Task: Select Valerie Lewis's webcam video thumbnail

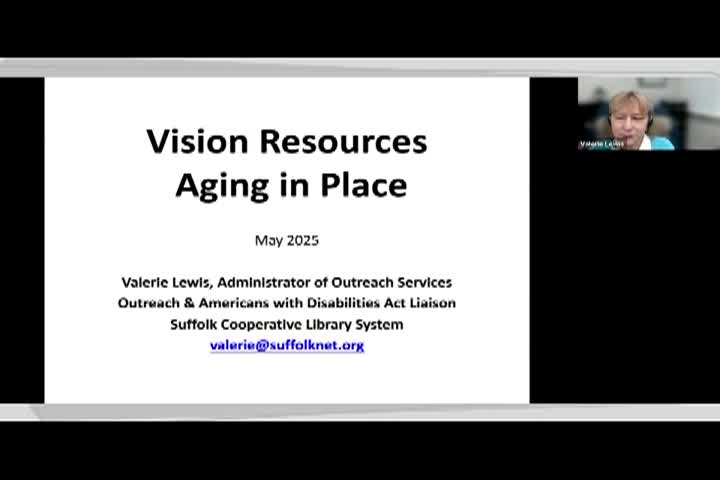Action: pos(648,113)
